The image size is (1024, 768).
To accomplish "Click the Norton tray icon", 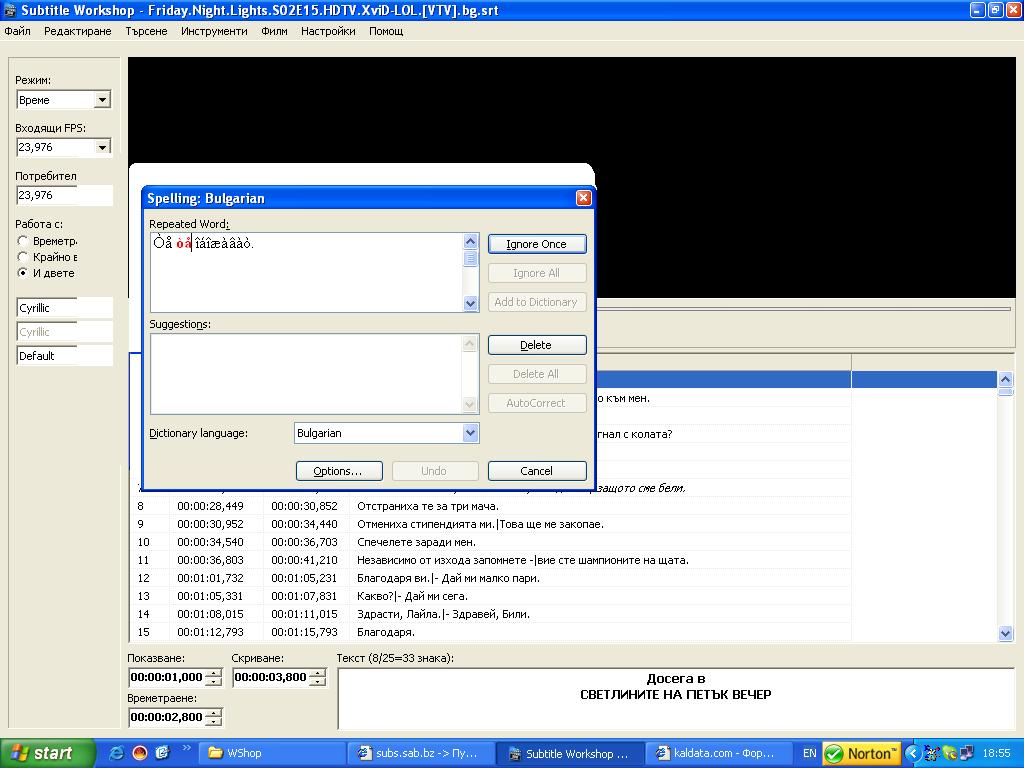I will coord(861,754).
